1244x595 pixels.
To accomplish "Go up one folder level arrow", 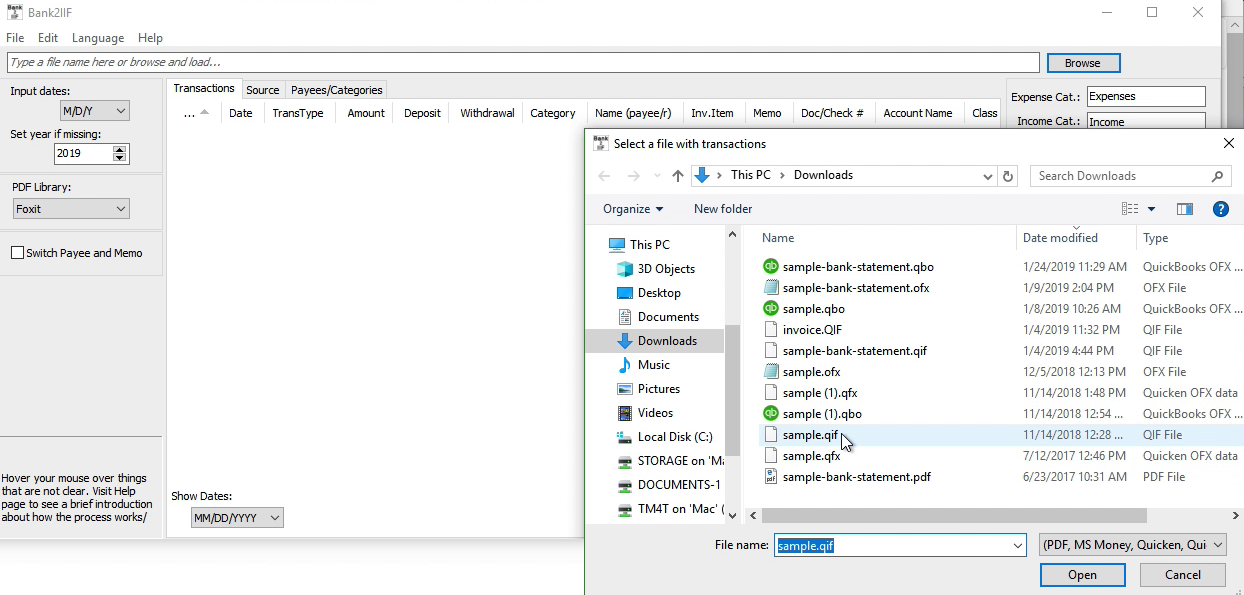I will coord(678,176).
